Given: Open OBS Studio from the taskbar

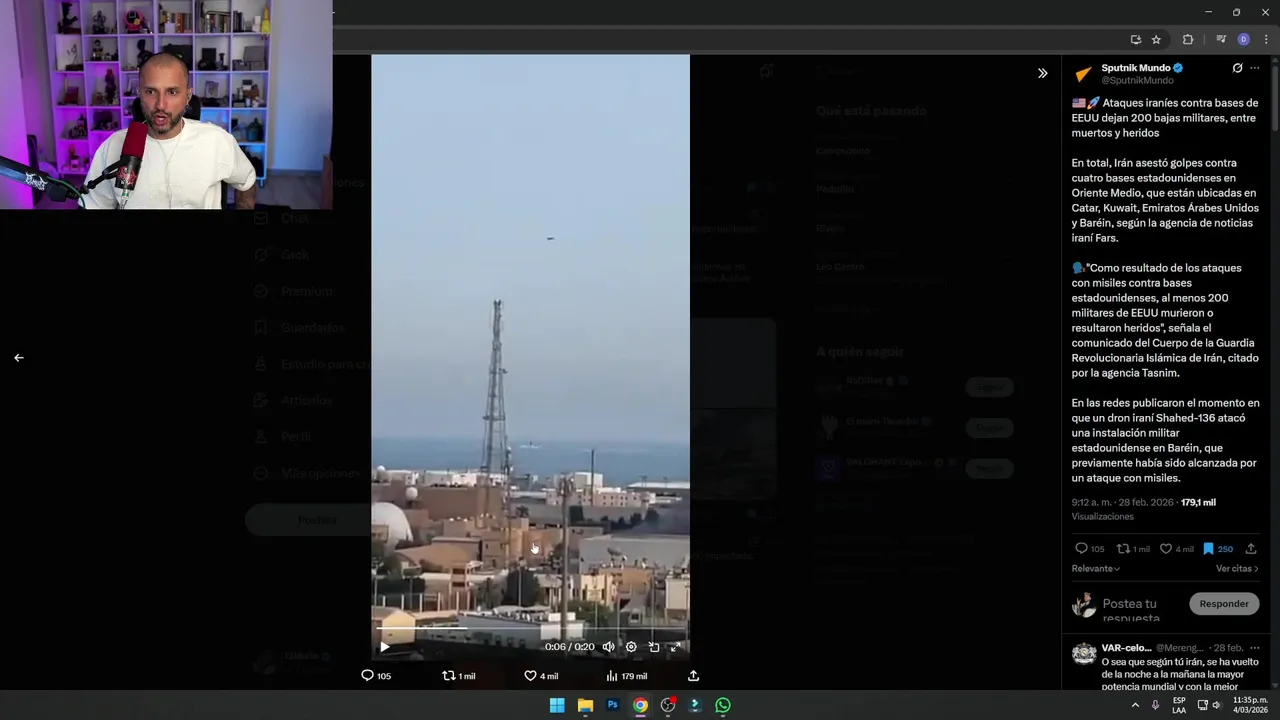Looking at the screenshot, I should pos(668,705).
